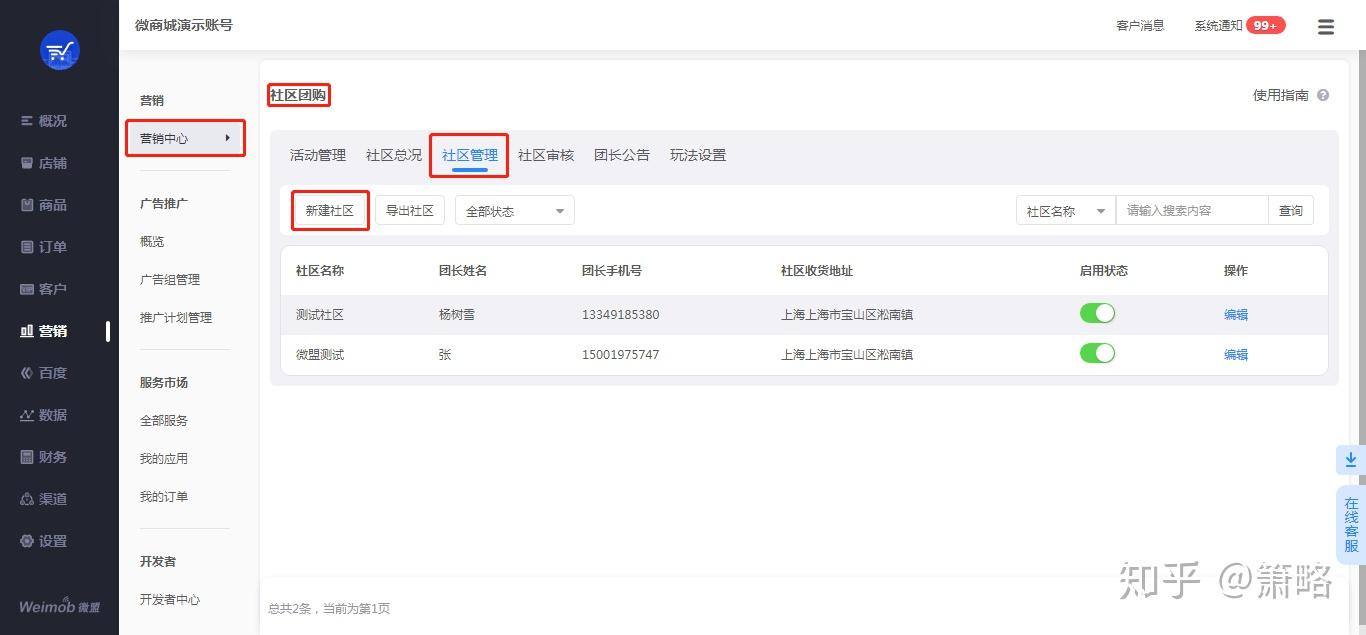Toggle 启用状态 for 微盟测试
This screenshot has height=635, width=1366.
tap(1097, 353)
